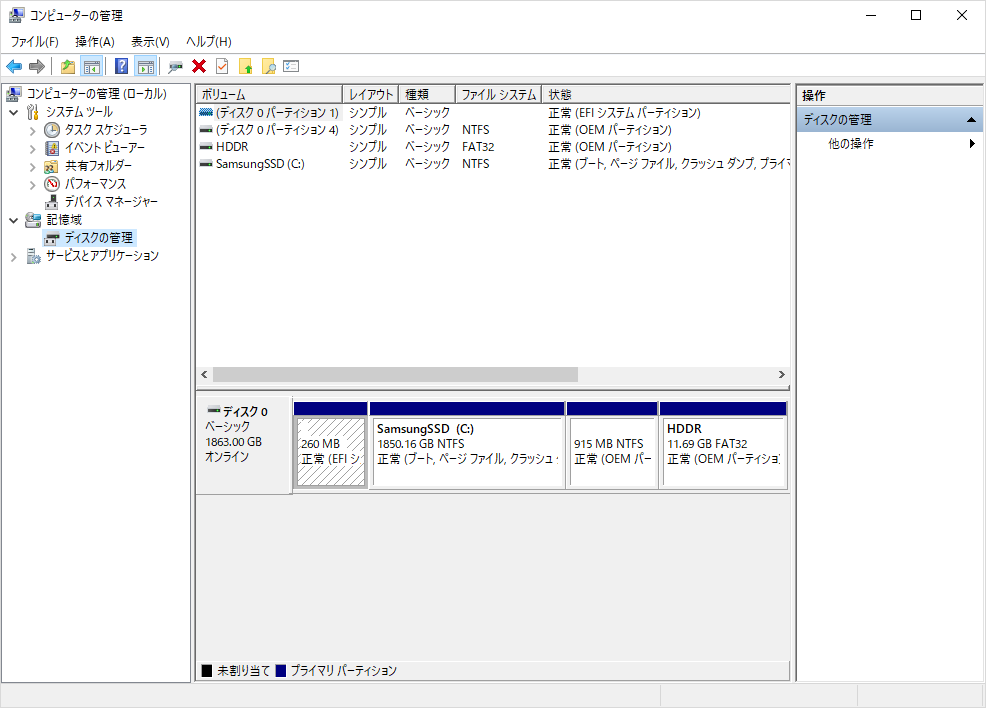
Task: Toggle the Show/Hide Console Tree icon
Action: point(92,66)
